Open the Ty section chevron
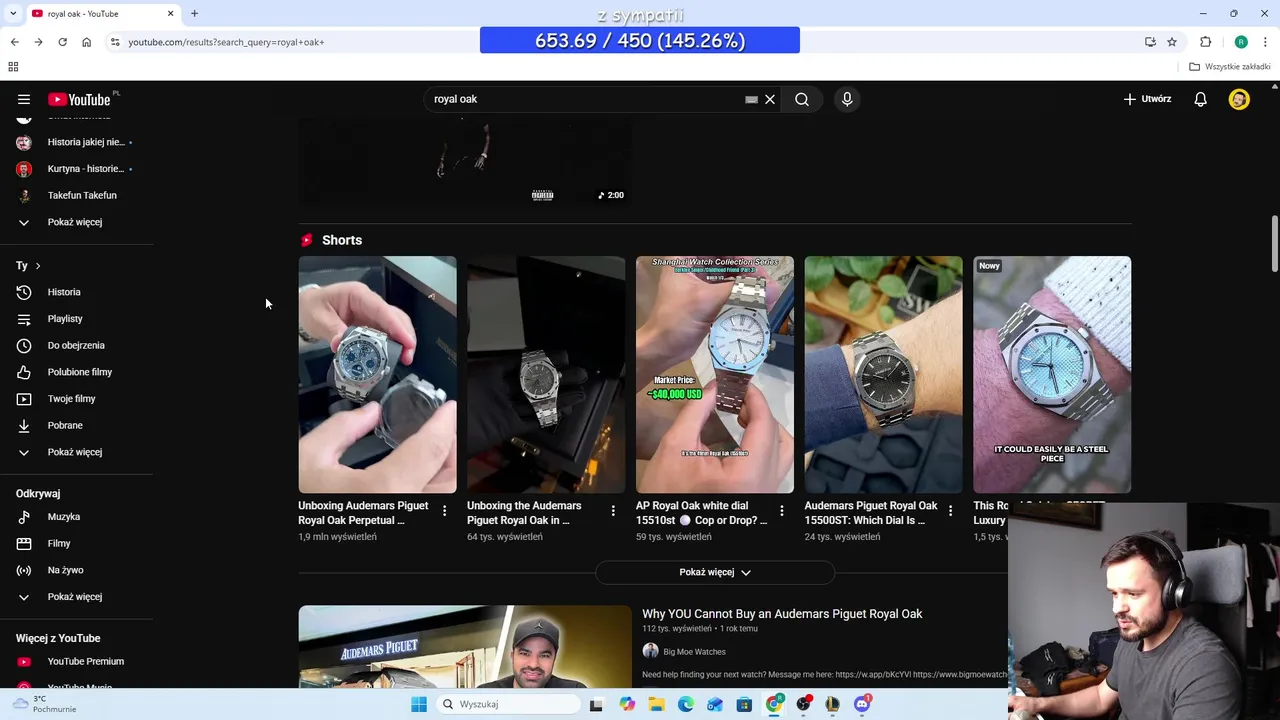Screen dimensions: 1280x720 click(38, 266)
